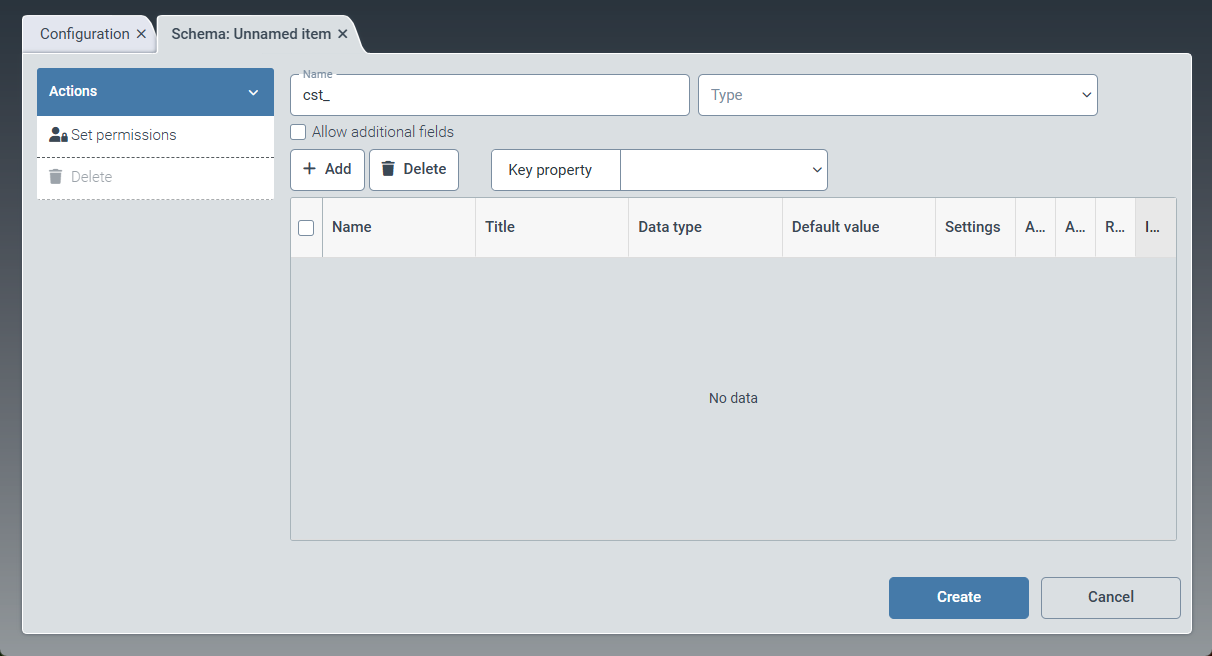Screen dimensions: 1212x656
Task: Close the Configuration tab with X
Action: pyautogui.click(x=141, y=34)
